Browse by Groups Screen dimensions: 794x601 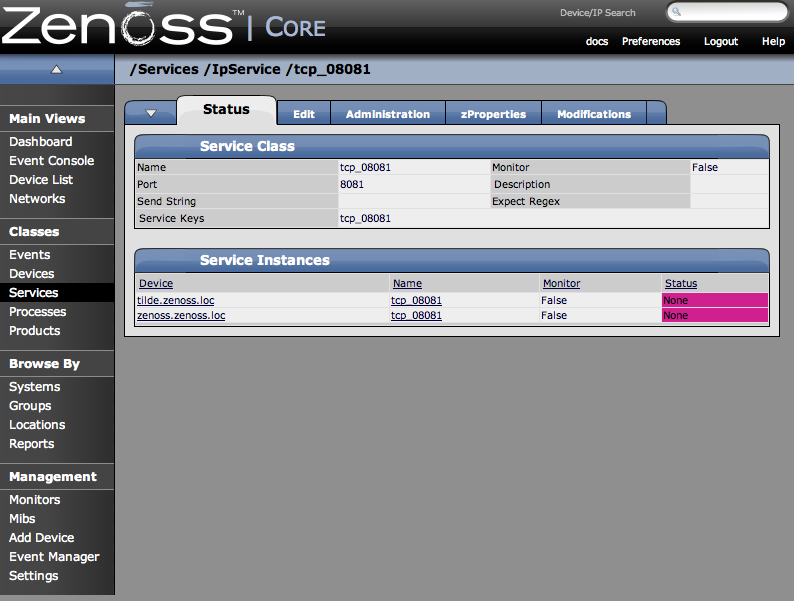pyautogui.click(x=30, y=406)
